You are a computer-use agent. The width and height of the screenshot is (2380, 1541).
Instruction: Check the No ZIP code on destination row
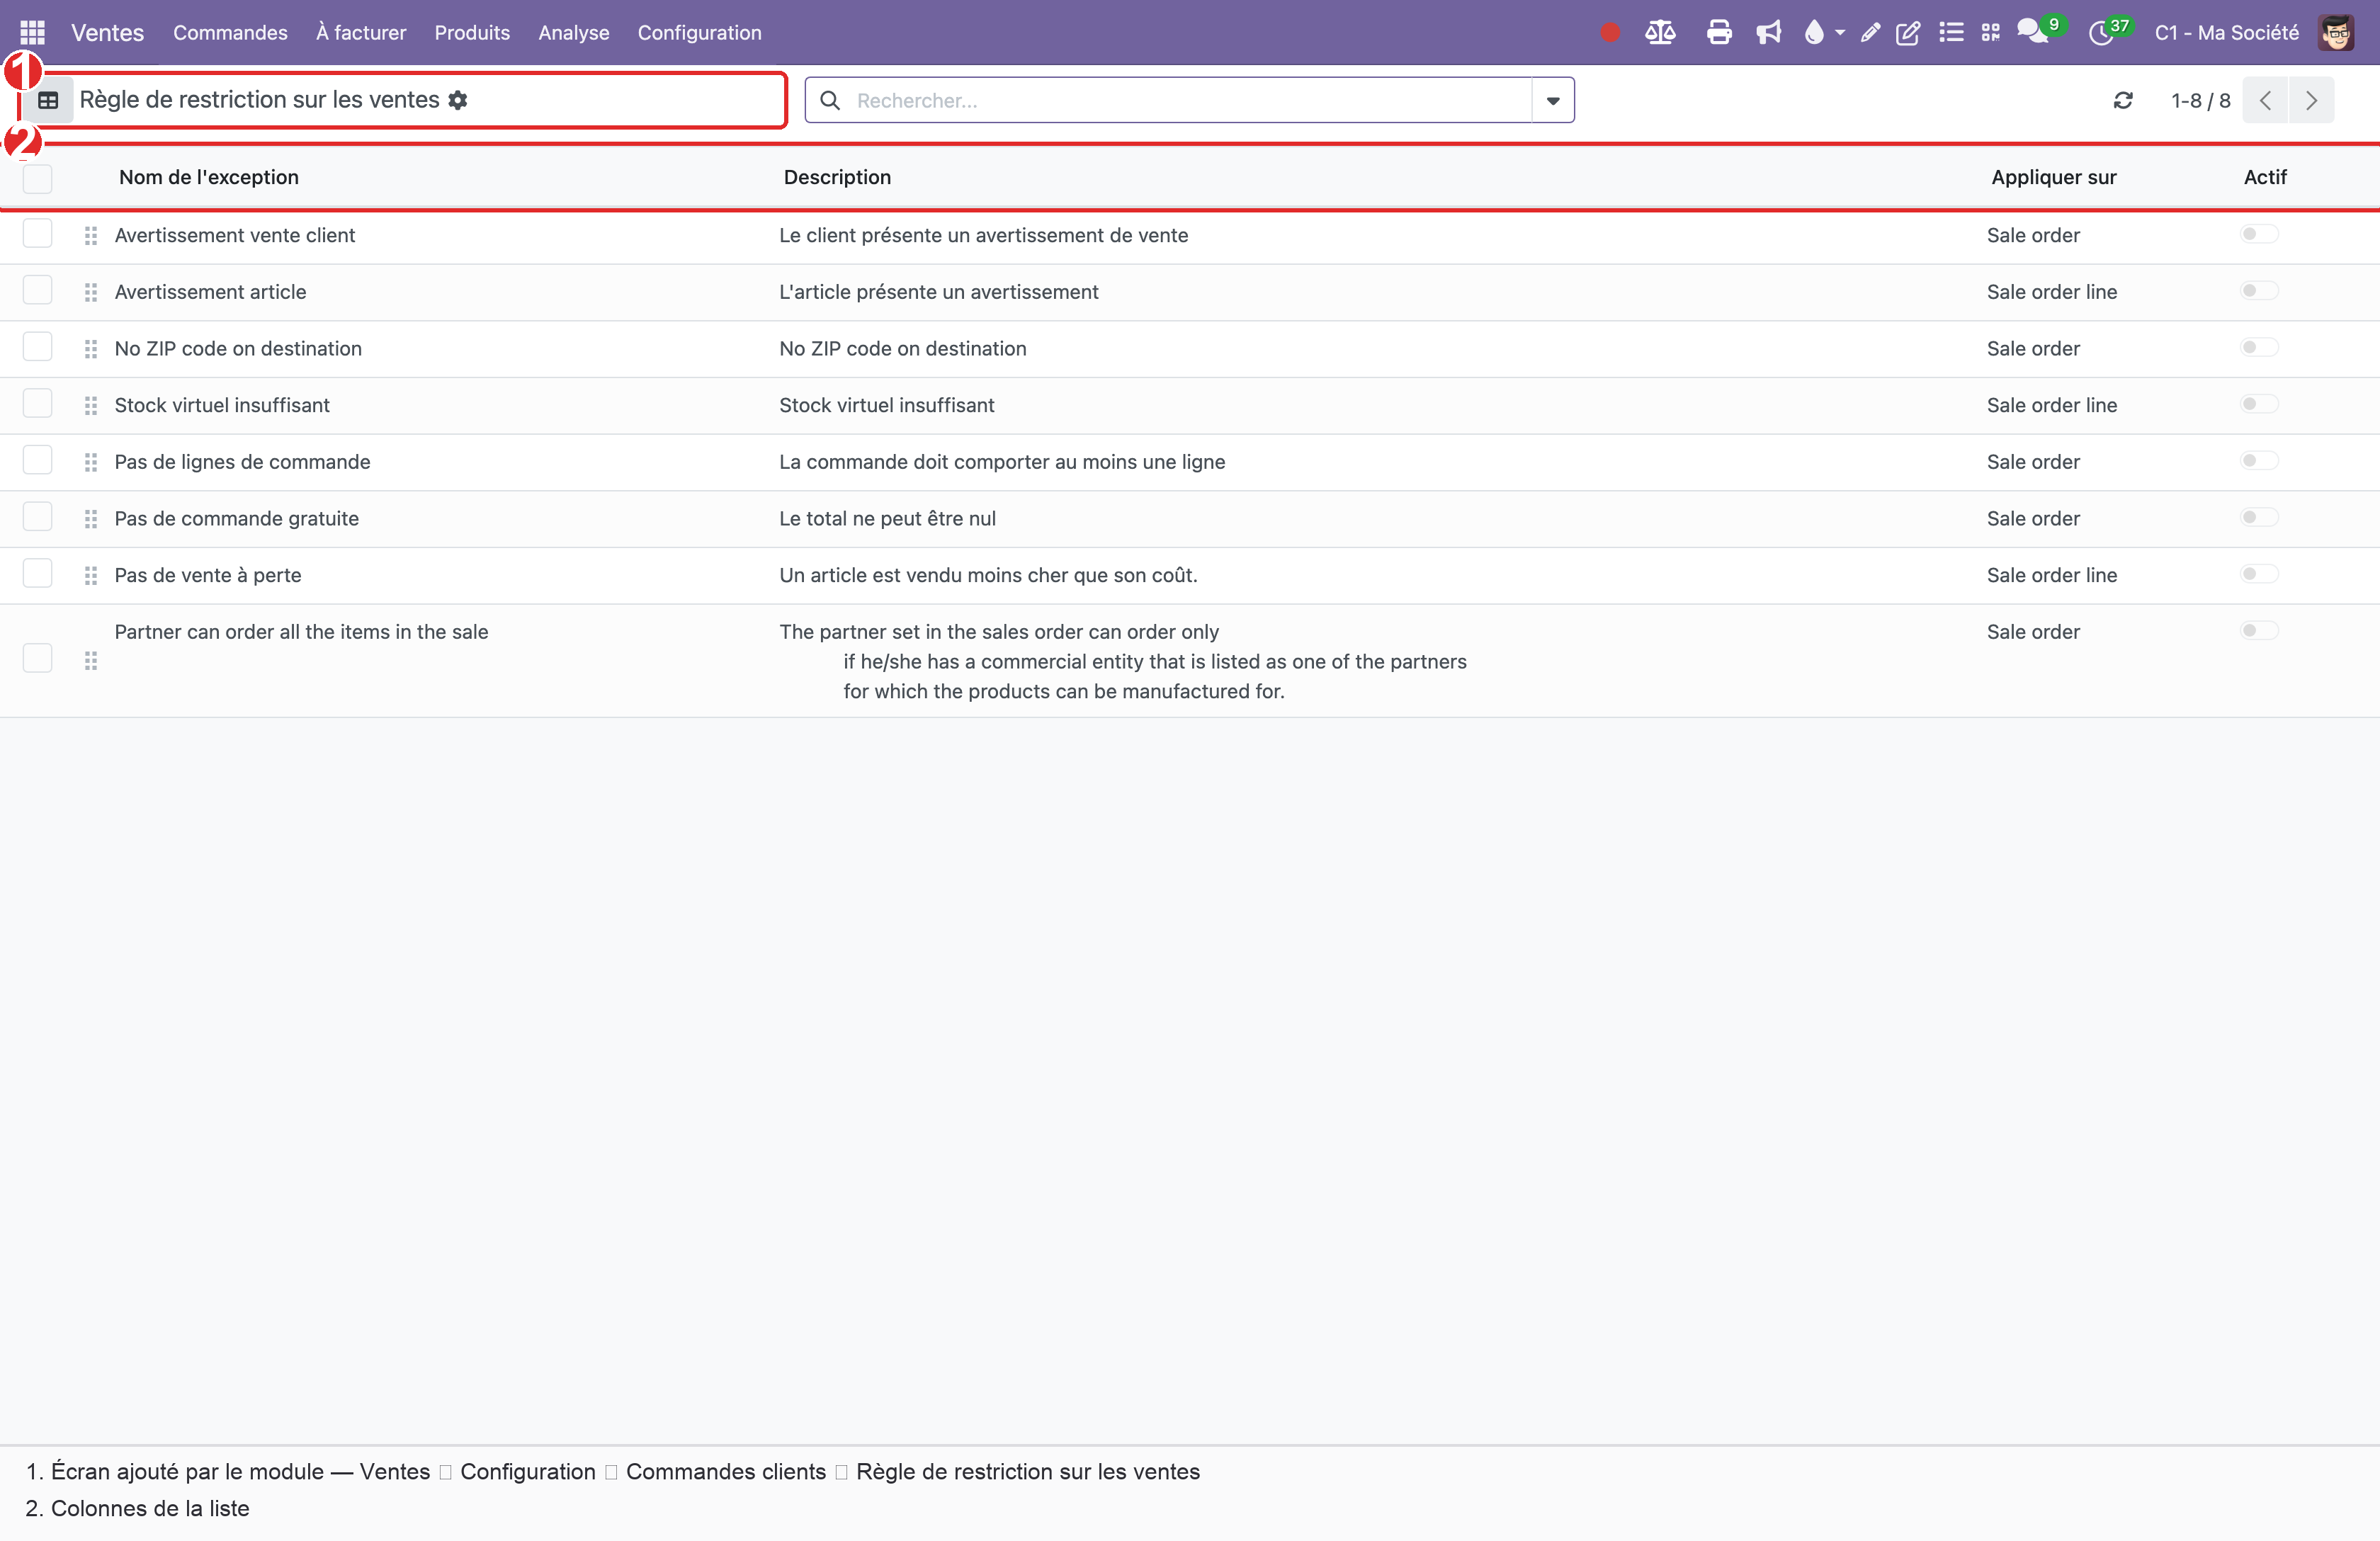click(37, 347)
